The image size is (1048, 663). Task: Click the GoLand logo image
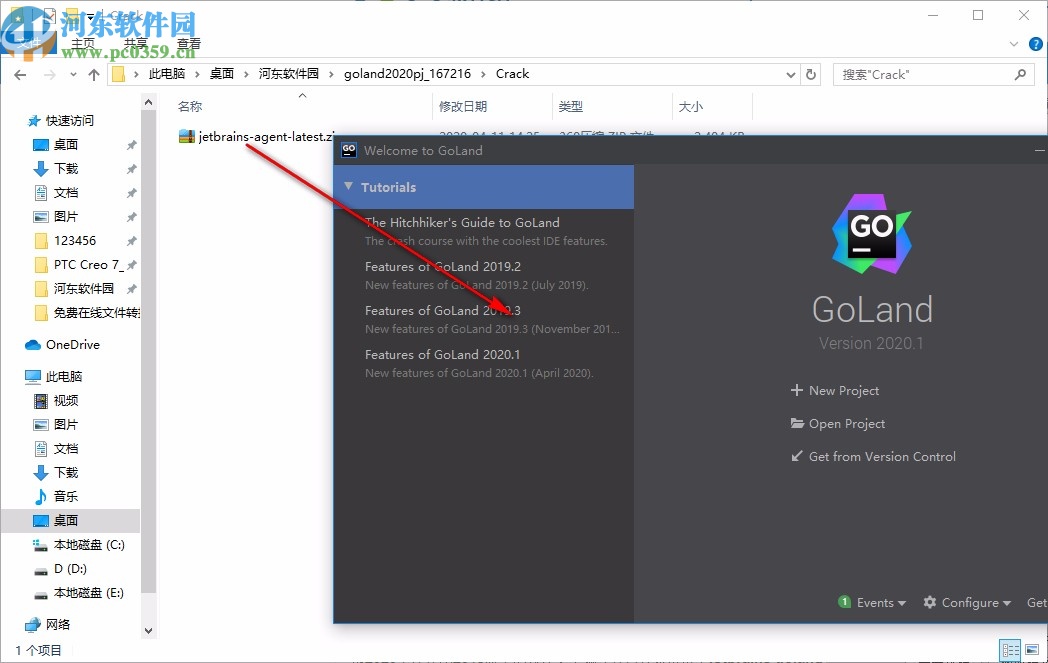[x=870, y=235]
